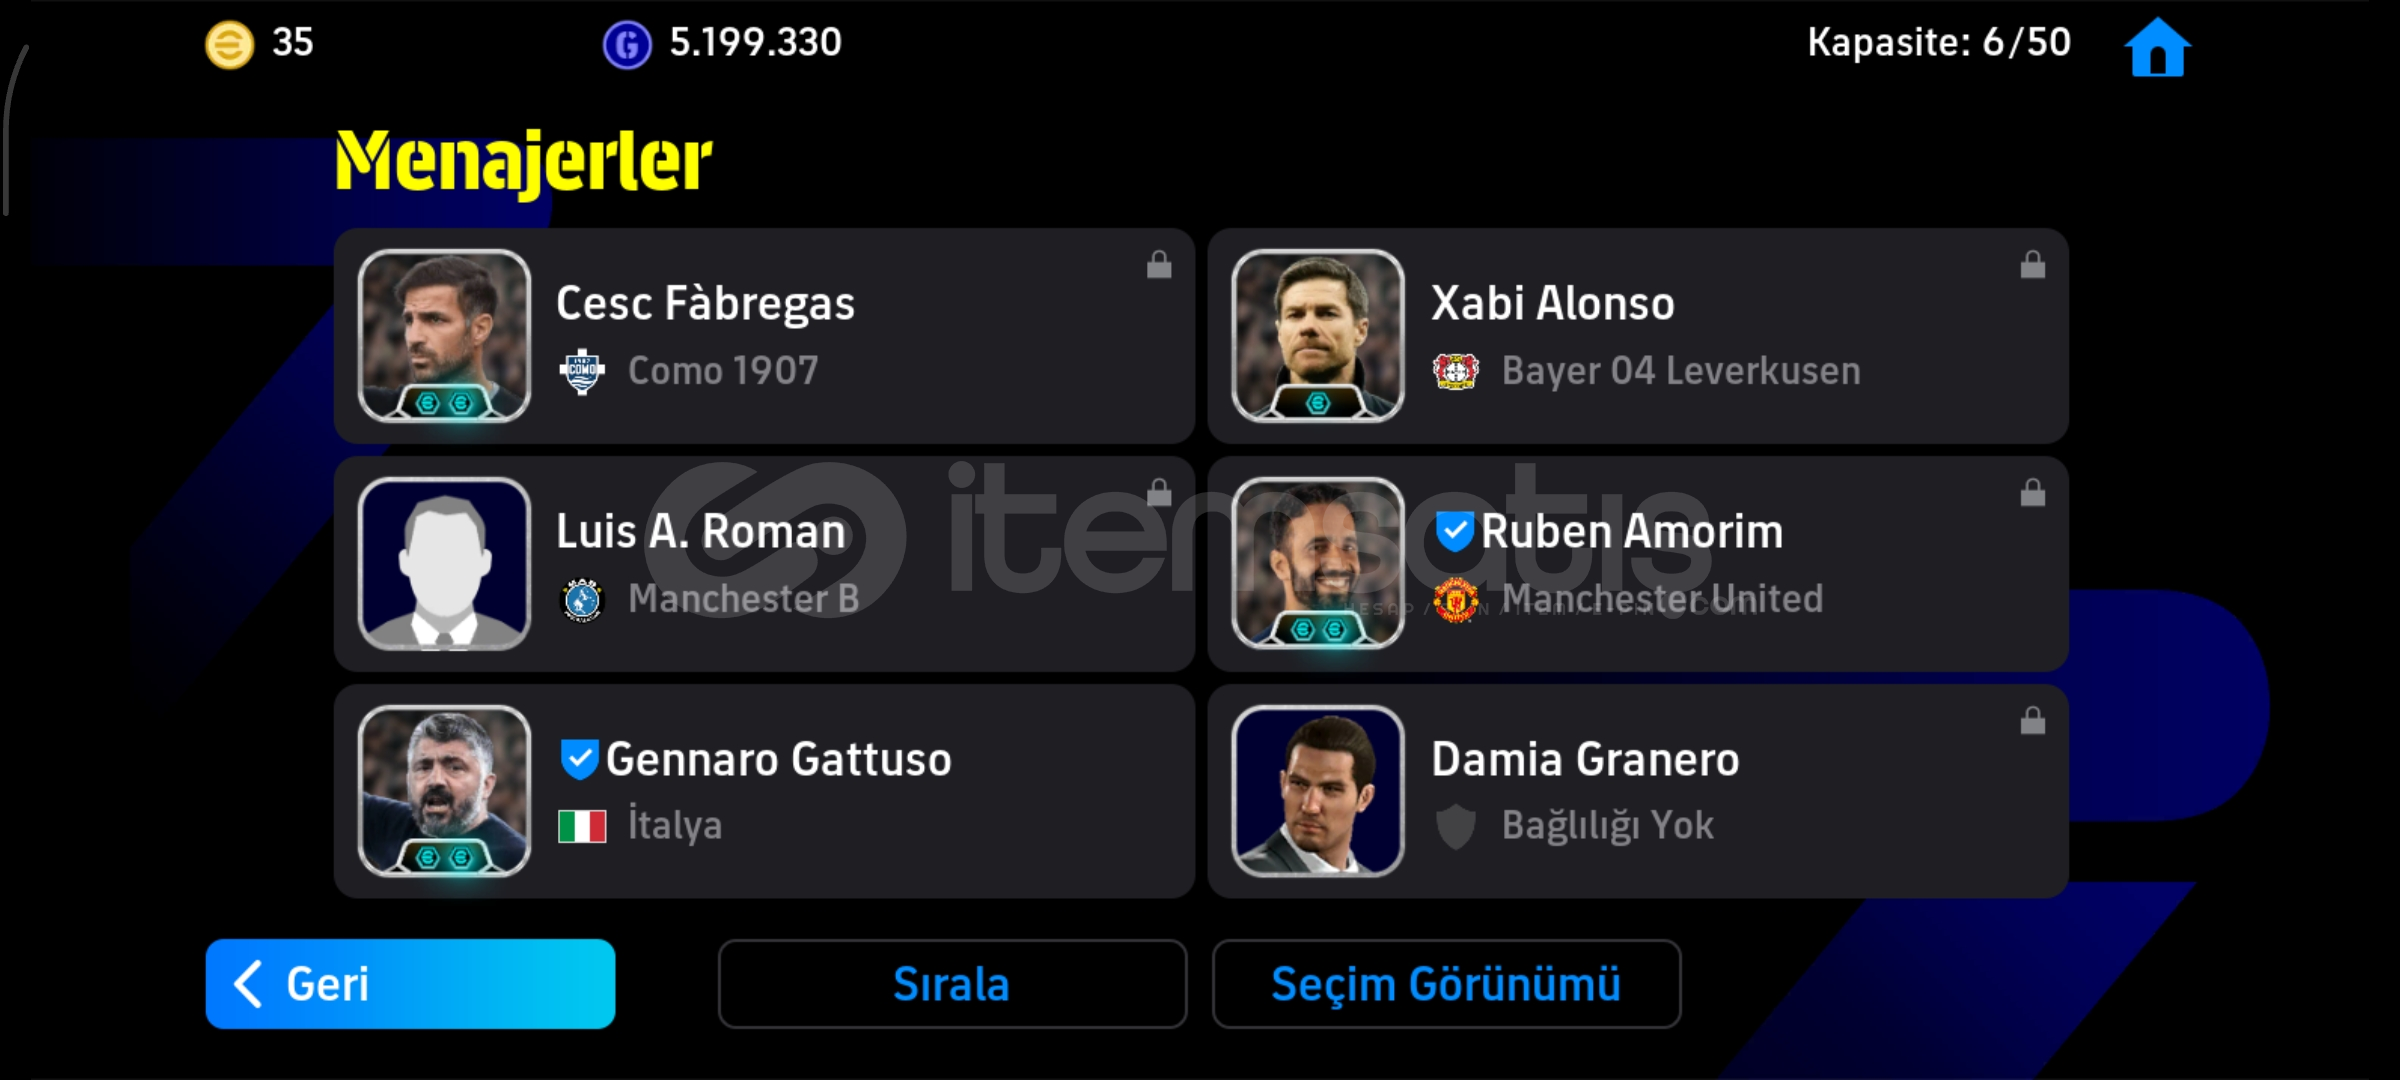
Task: Open Cesc Fàbregas manager portrait
Action: (444, 336)
